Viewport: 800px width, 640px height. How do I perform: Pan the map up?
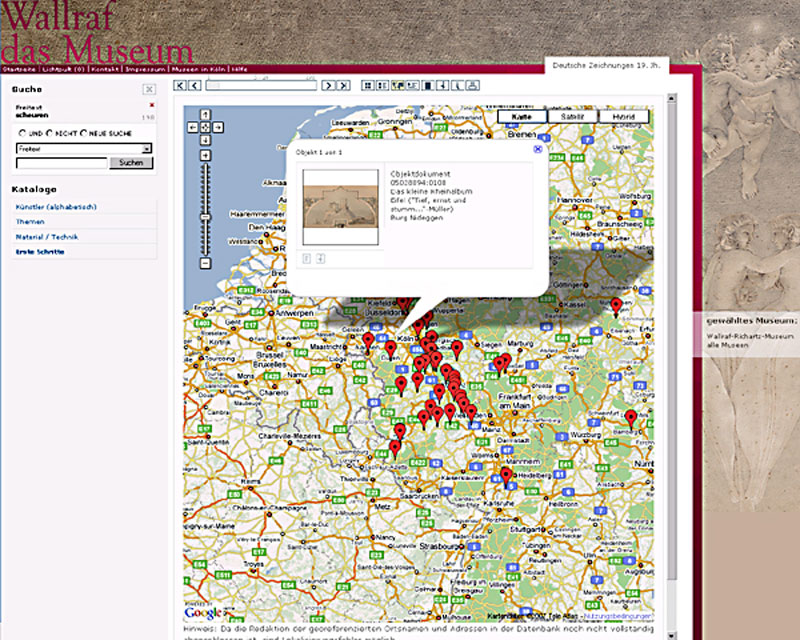pos(205,114)
